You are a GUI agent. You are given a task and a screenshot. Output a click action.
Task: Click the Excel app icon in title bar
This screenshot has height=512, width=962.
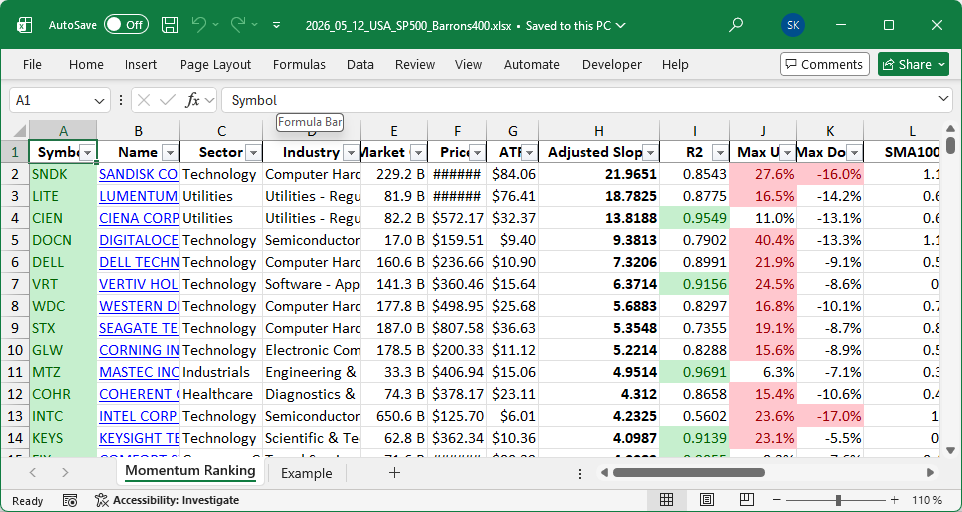pos(25,25)
